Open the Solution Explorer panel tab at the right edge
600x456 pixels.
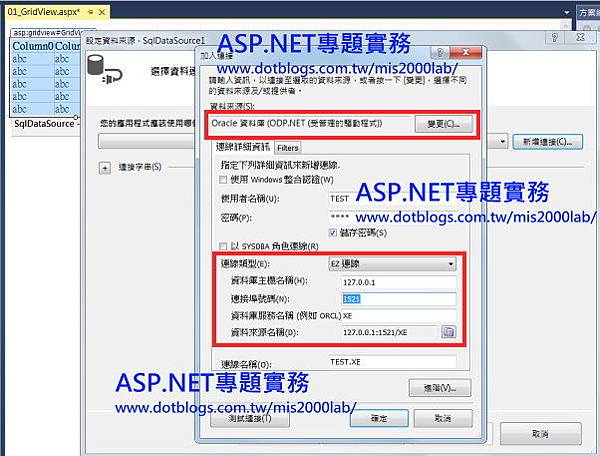589,13
